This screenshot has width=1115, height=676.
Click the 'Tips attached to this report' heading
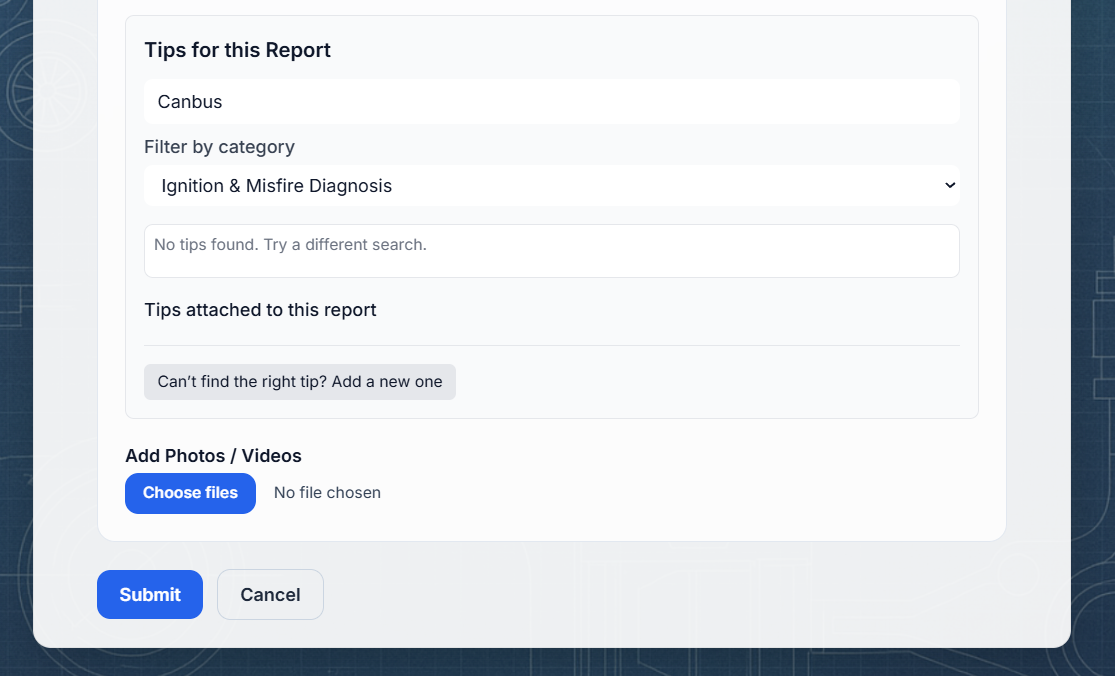tap(260, 310)
